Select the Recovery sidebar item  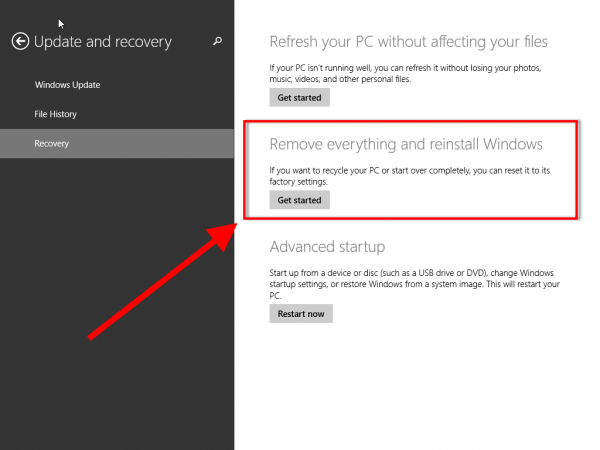[117, 143]
